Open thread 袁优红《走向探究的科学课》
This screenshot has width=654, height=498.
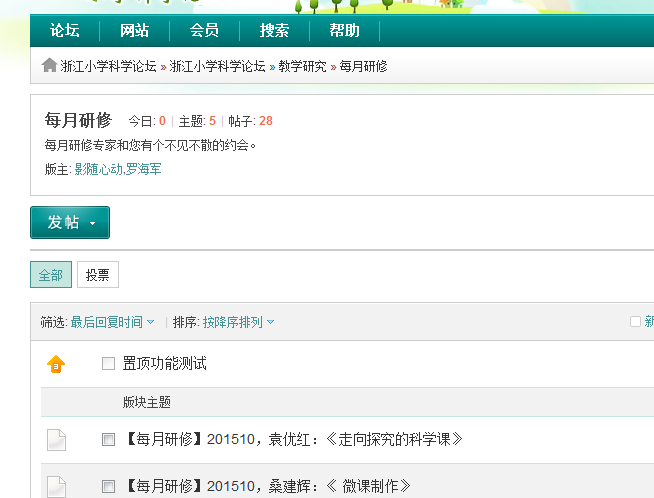pyautogui.click(x=294, y=439)
